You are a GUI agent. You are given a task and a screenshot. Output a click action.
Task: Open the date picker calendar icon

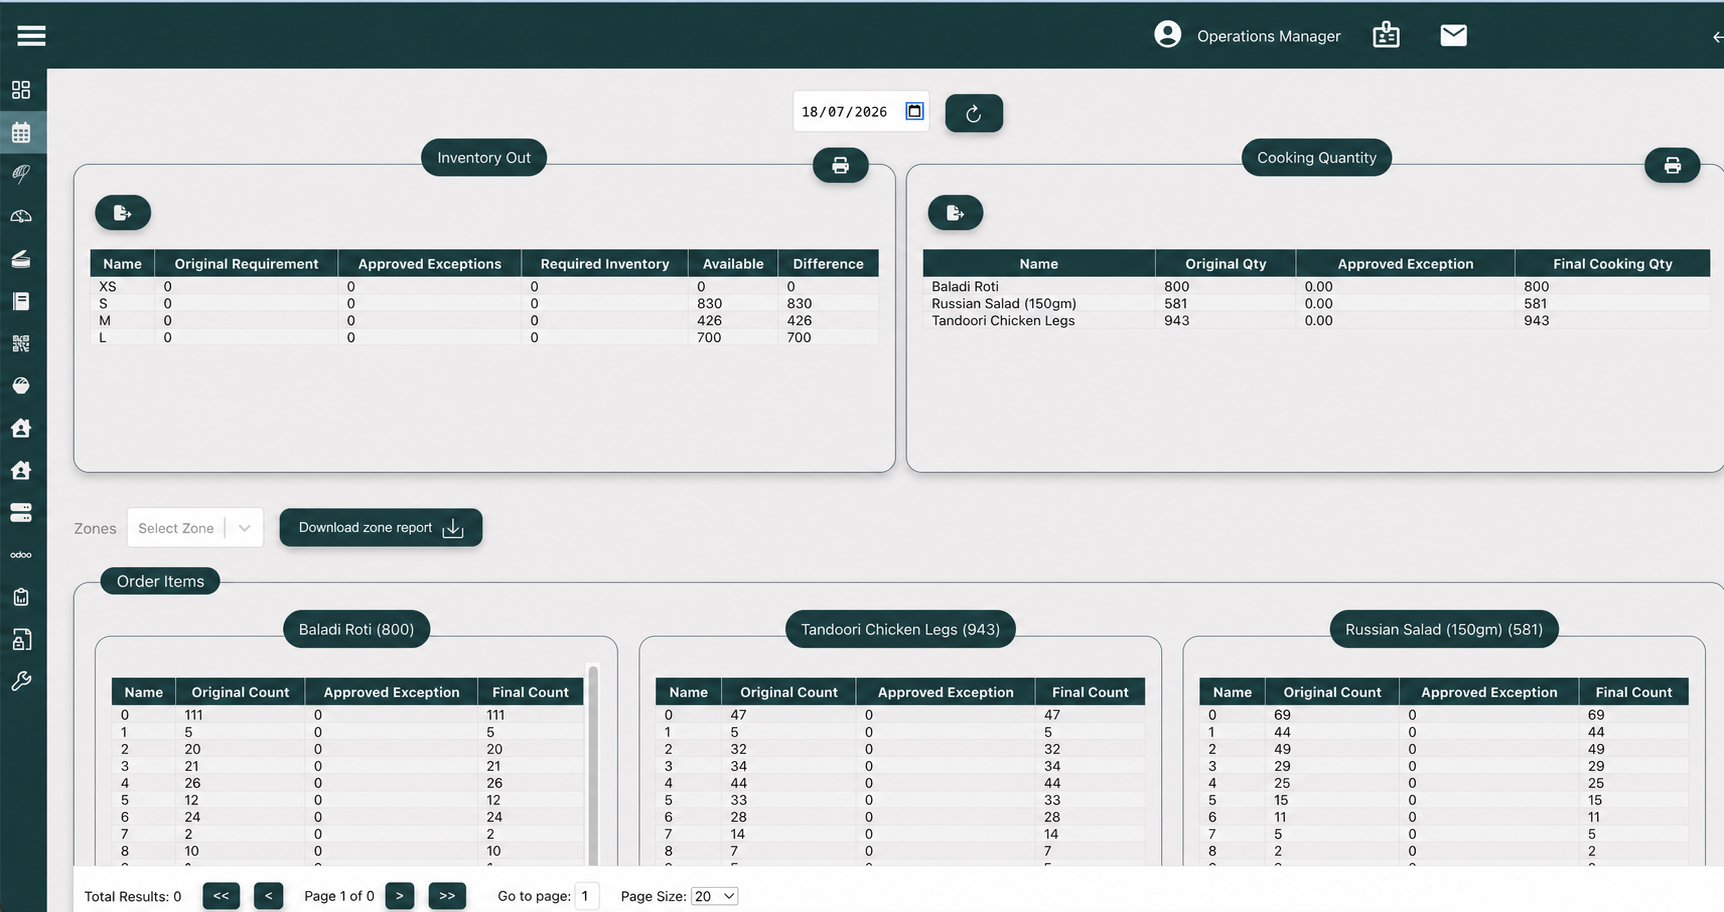click(x=914, y=111)
